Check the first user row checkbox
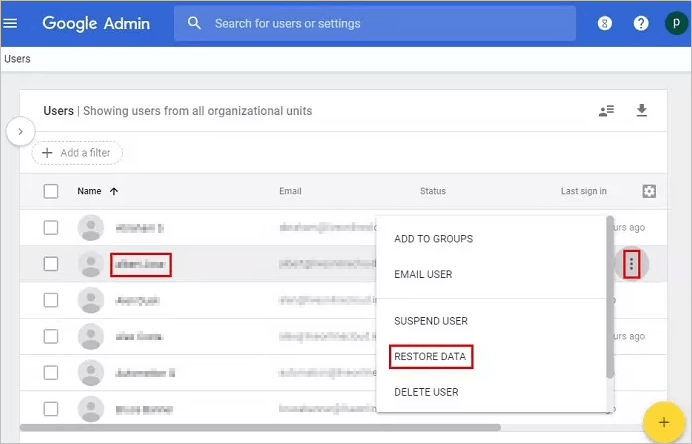Image resolution: width=692 pixels, height=444 pixels. pos(51,228)
